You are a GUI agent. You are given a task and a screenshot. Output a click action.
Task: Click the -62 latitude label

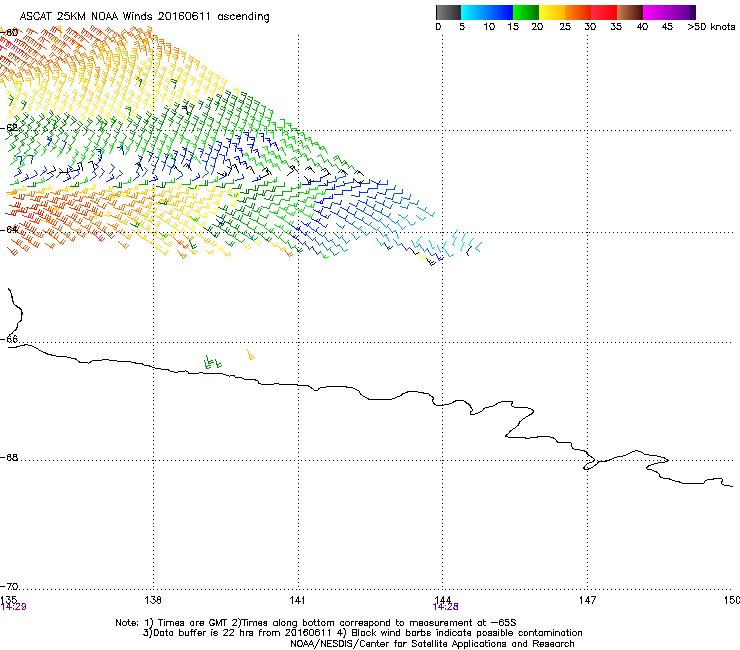coord(10,128)
